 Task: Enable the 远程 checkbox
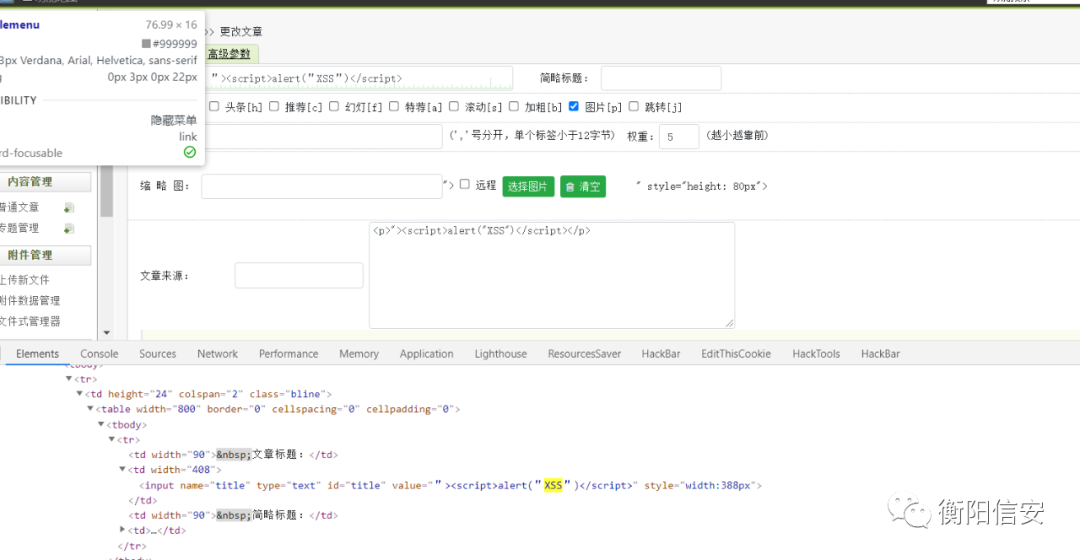point(465,184)
